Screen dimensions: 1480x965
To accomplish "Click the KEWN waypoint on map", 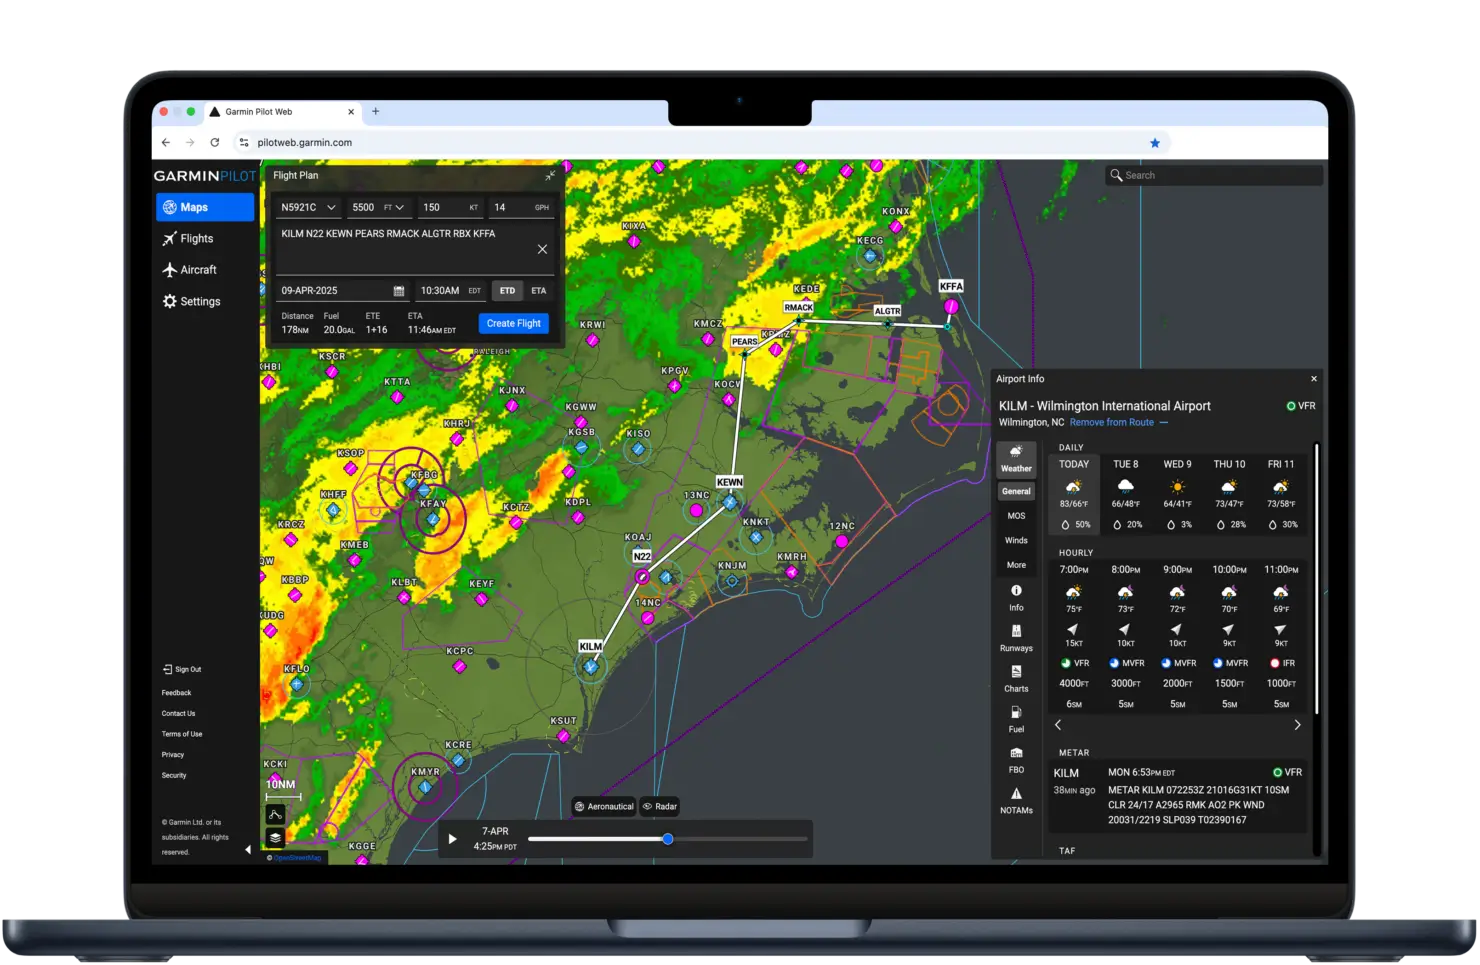I will 730,502.
